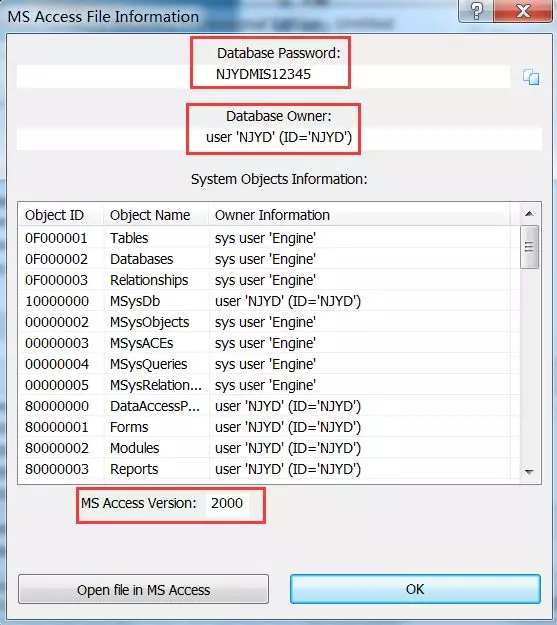The width and height of the screenshot is (557, 625).
Task: Click the help question mark button
Action: tap(476, 11)
